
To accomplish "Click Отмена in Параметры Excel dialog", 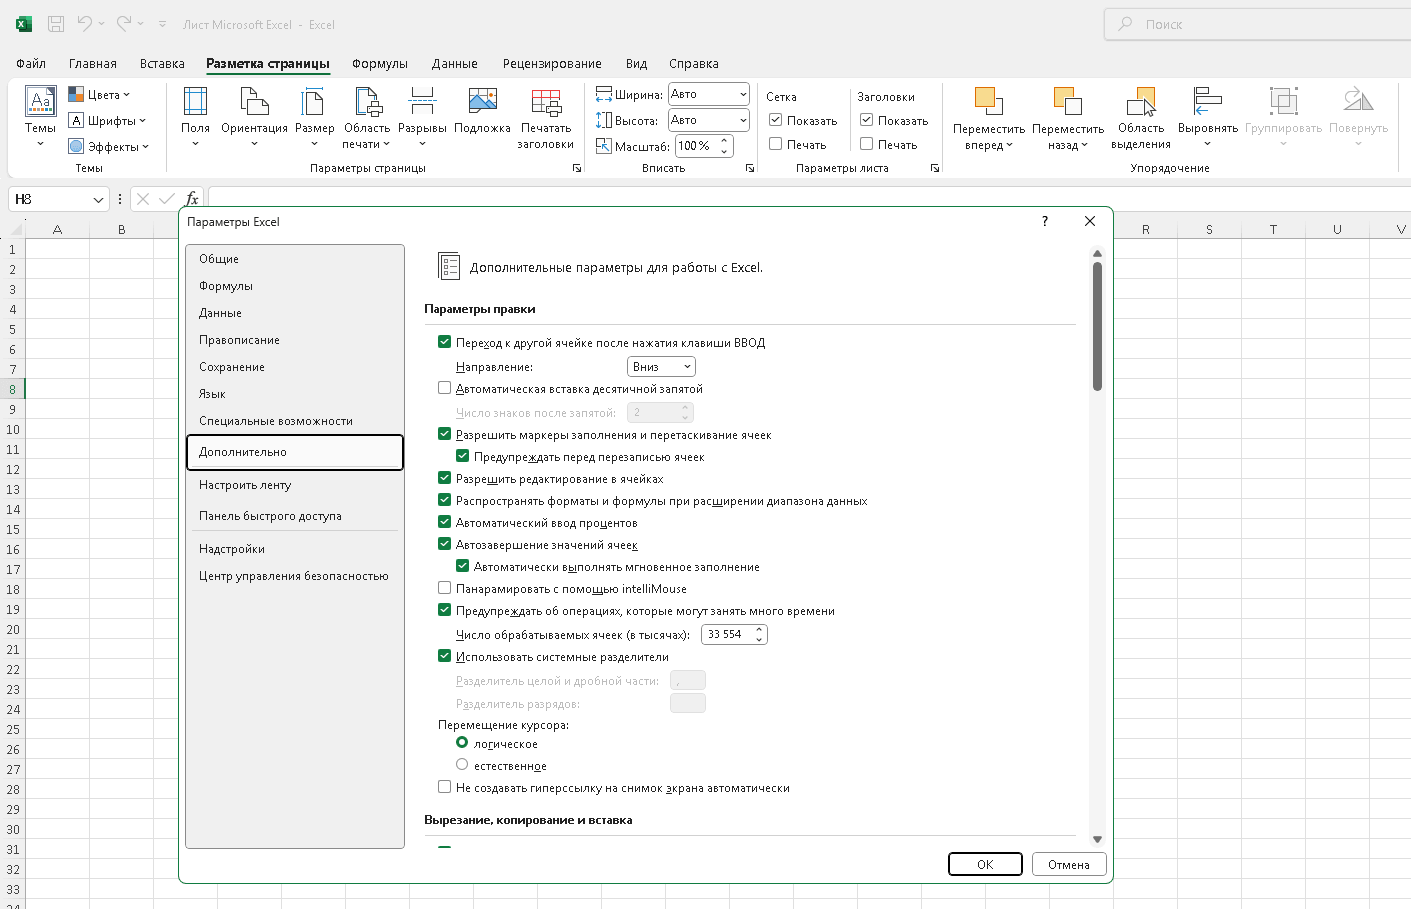I will click(1069, 864).
